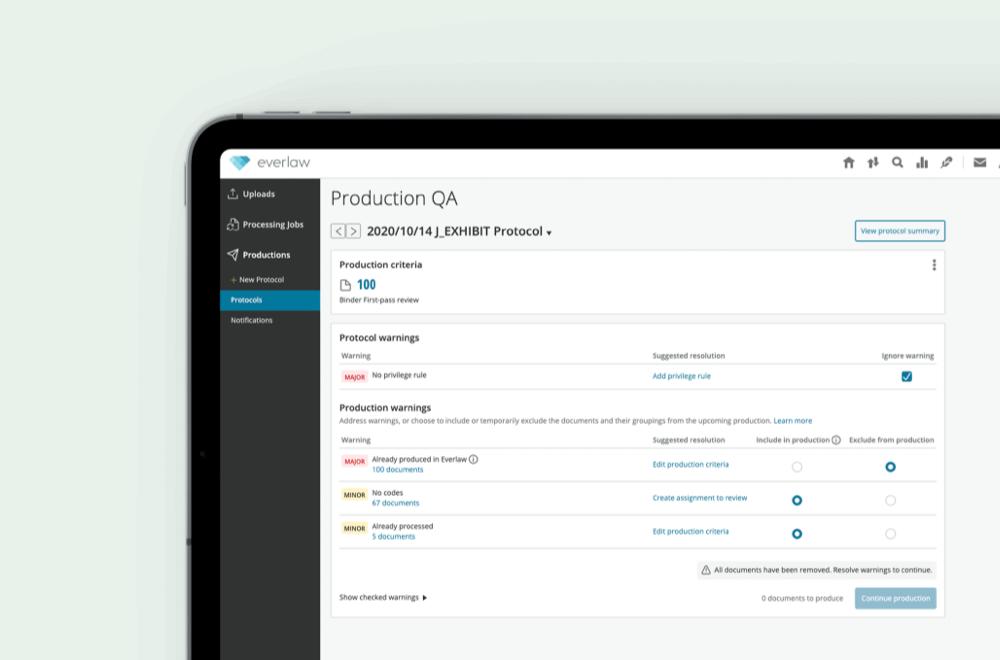Select Exclude from production for Already processed row
Viewport: 1000px width, 660px height.
[x=890, y=534]
